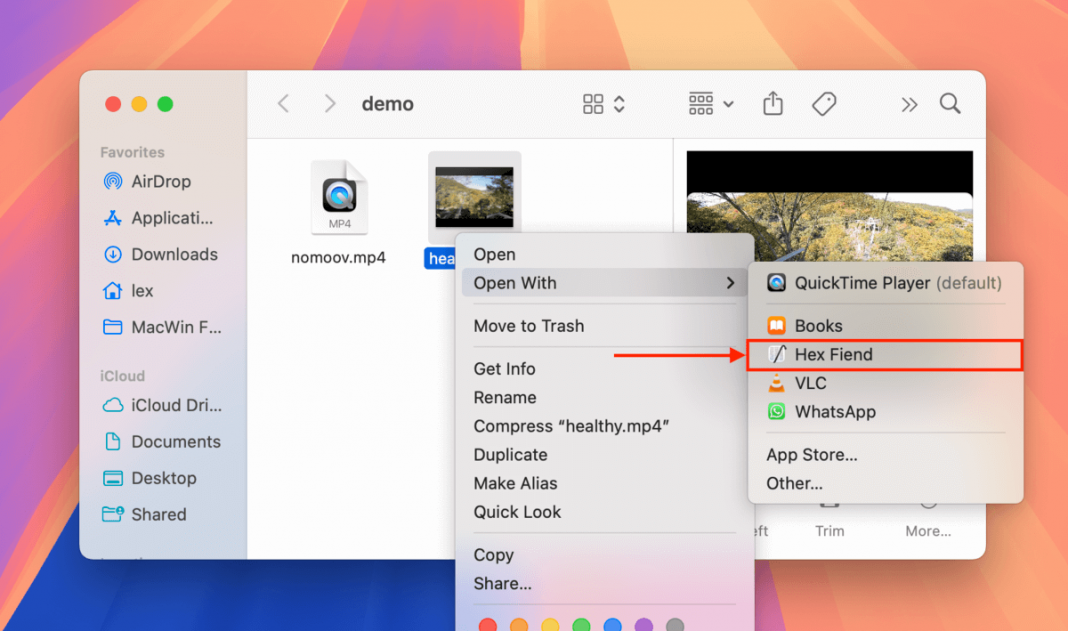Select Get Info from the context menu
1068x631 pixels.
coord(504,368)
